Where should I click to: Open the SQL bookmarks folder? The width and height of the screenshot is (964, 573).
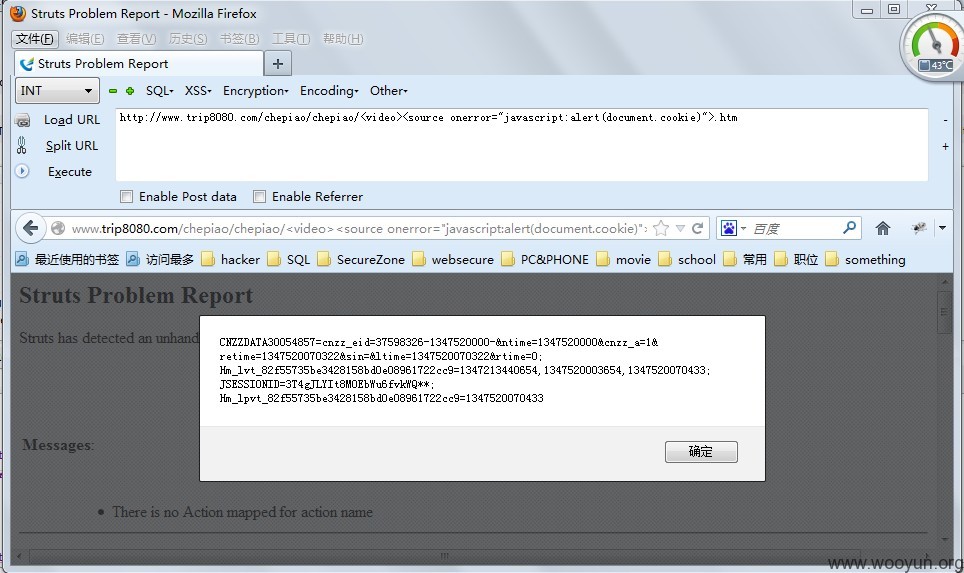pyautogui.click(x=289, y=259)
